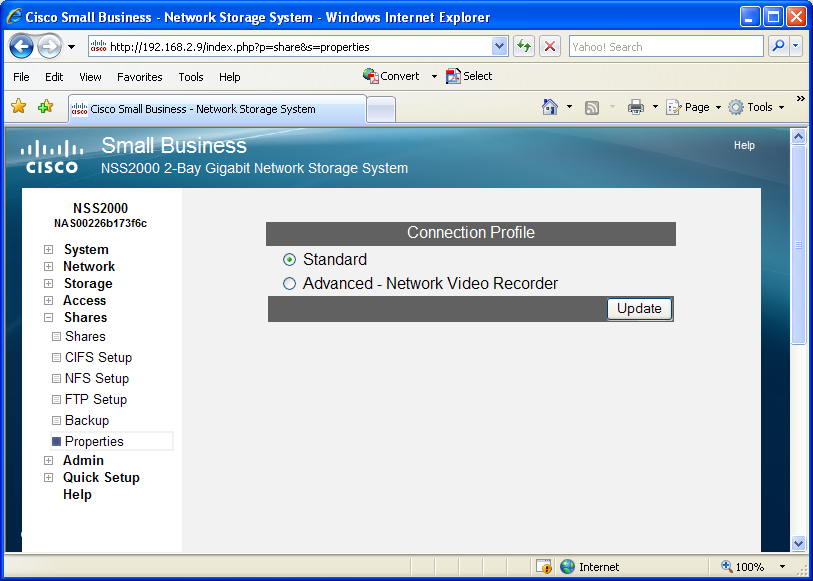Open the Home button dropdown arrow
The height and width of the screenshot is (581, 813).
tap(569, 107)
